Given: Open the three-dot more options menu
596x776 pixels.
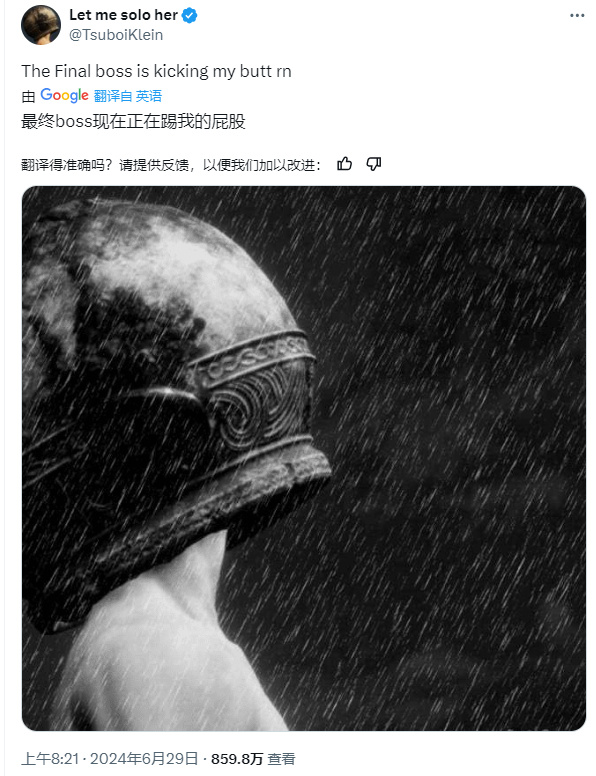Looking at the screenshot, I should 577,16.
